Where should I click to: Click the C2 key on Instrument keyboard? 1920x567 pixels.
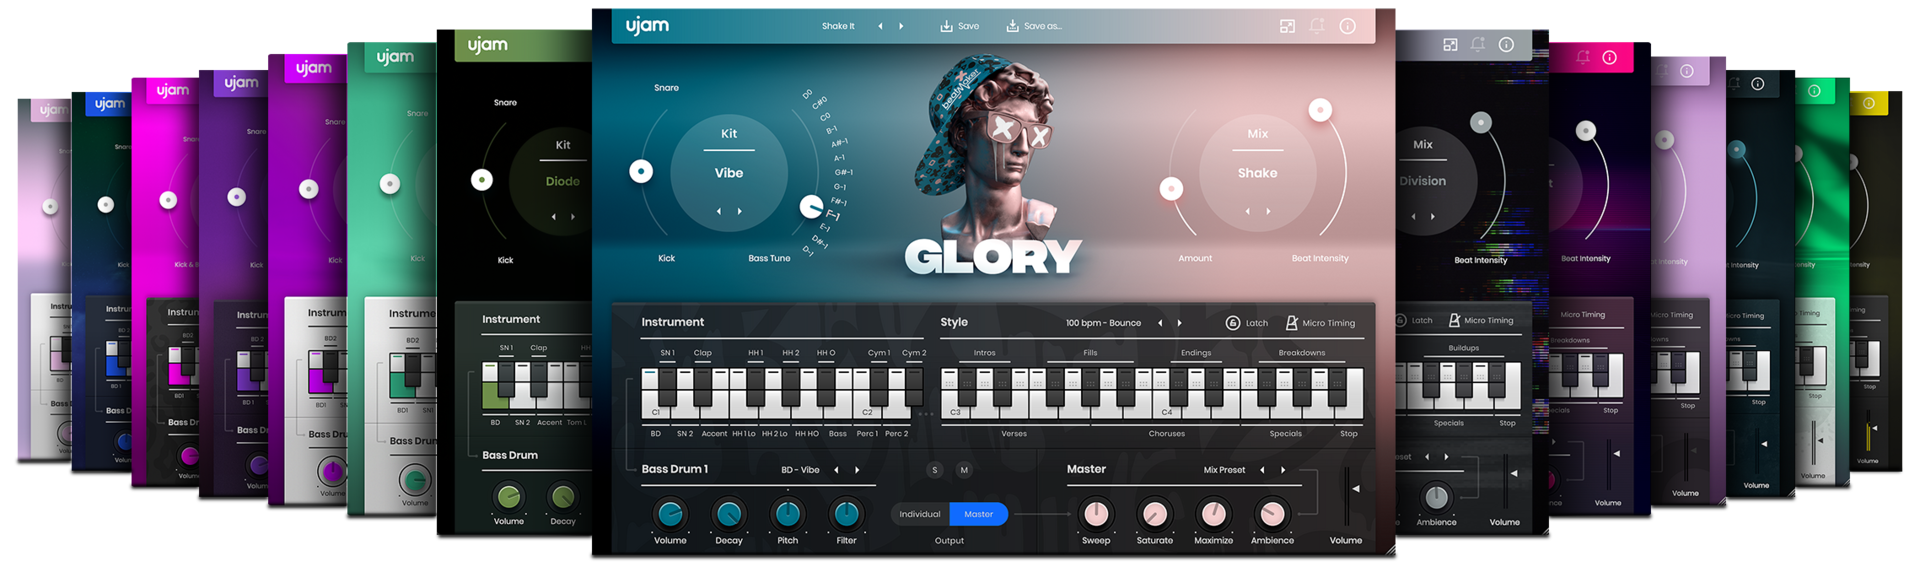click(x=867, y=395)
